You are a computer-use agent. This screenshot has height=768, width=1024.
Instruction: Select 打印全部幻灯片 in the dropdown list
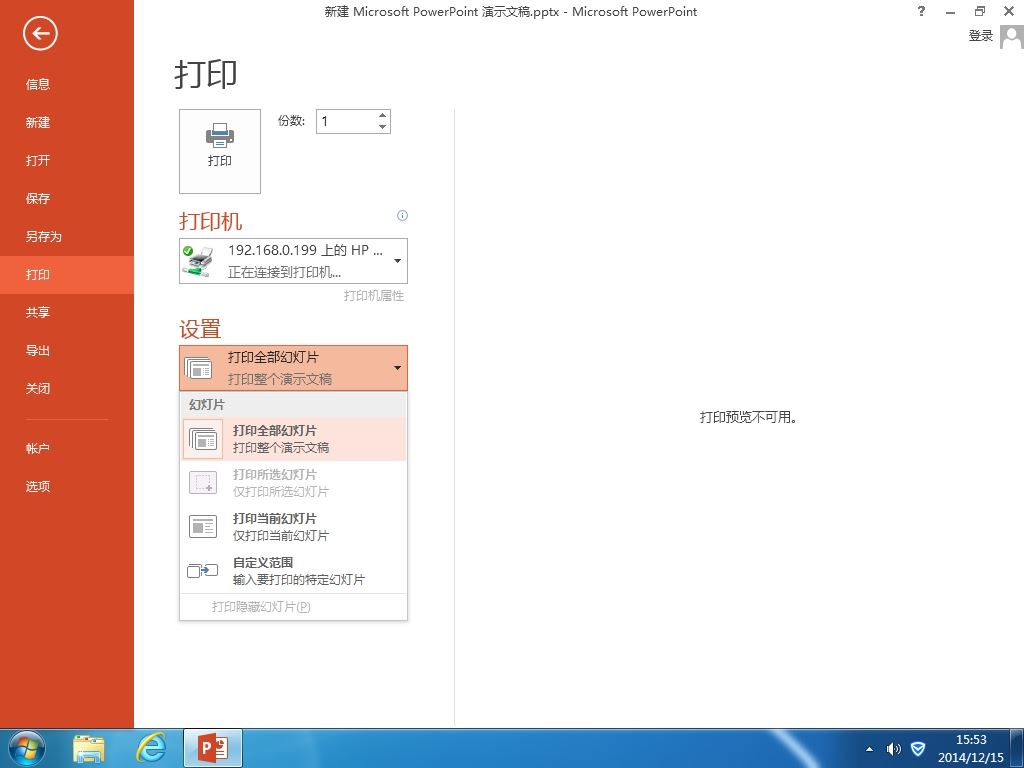[x=293, y=439]
